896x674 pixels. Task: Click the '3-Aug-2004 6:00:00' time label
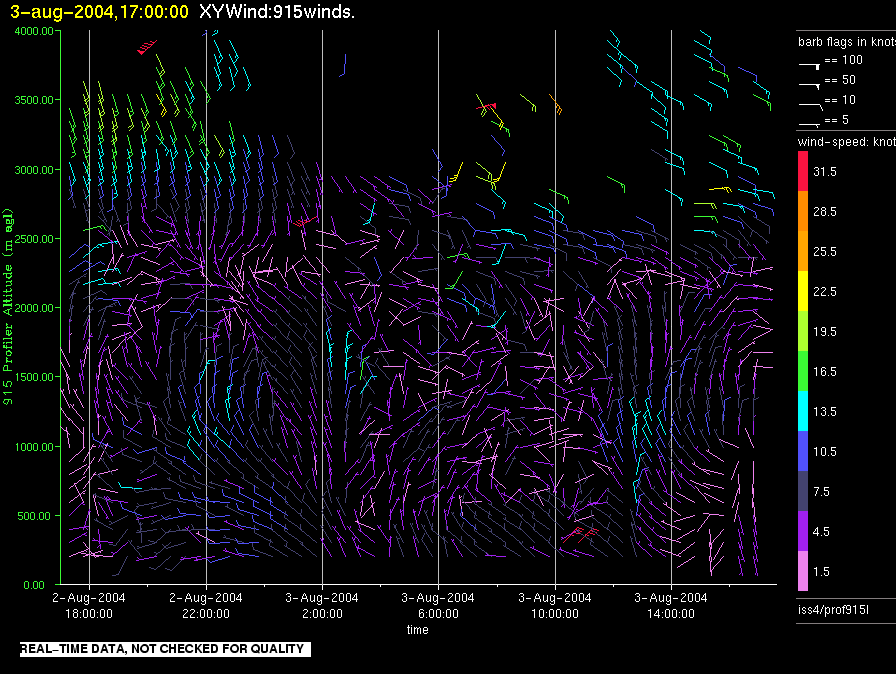coord(438,605)
